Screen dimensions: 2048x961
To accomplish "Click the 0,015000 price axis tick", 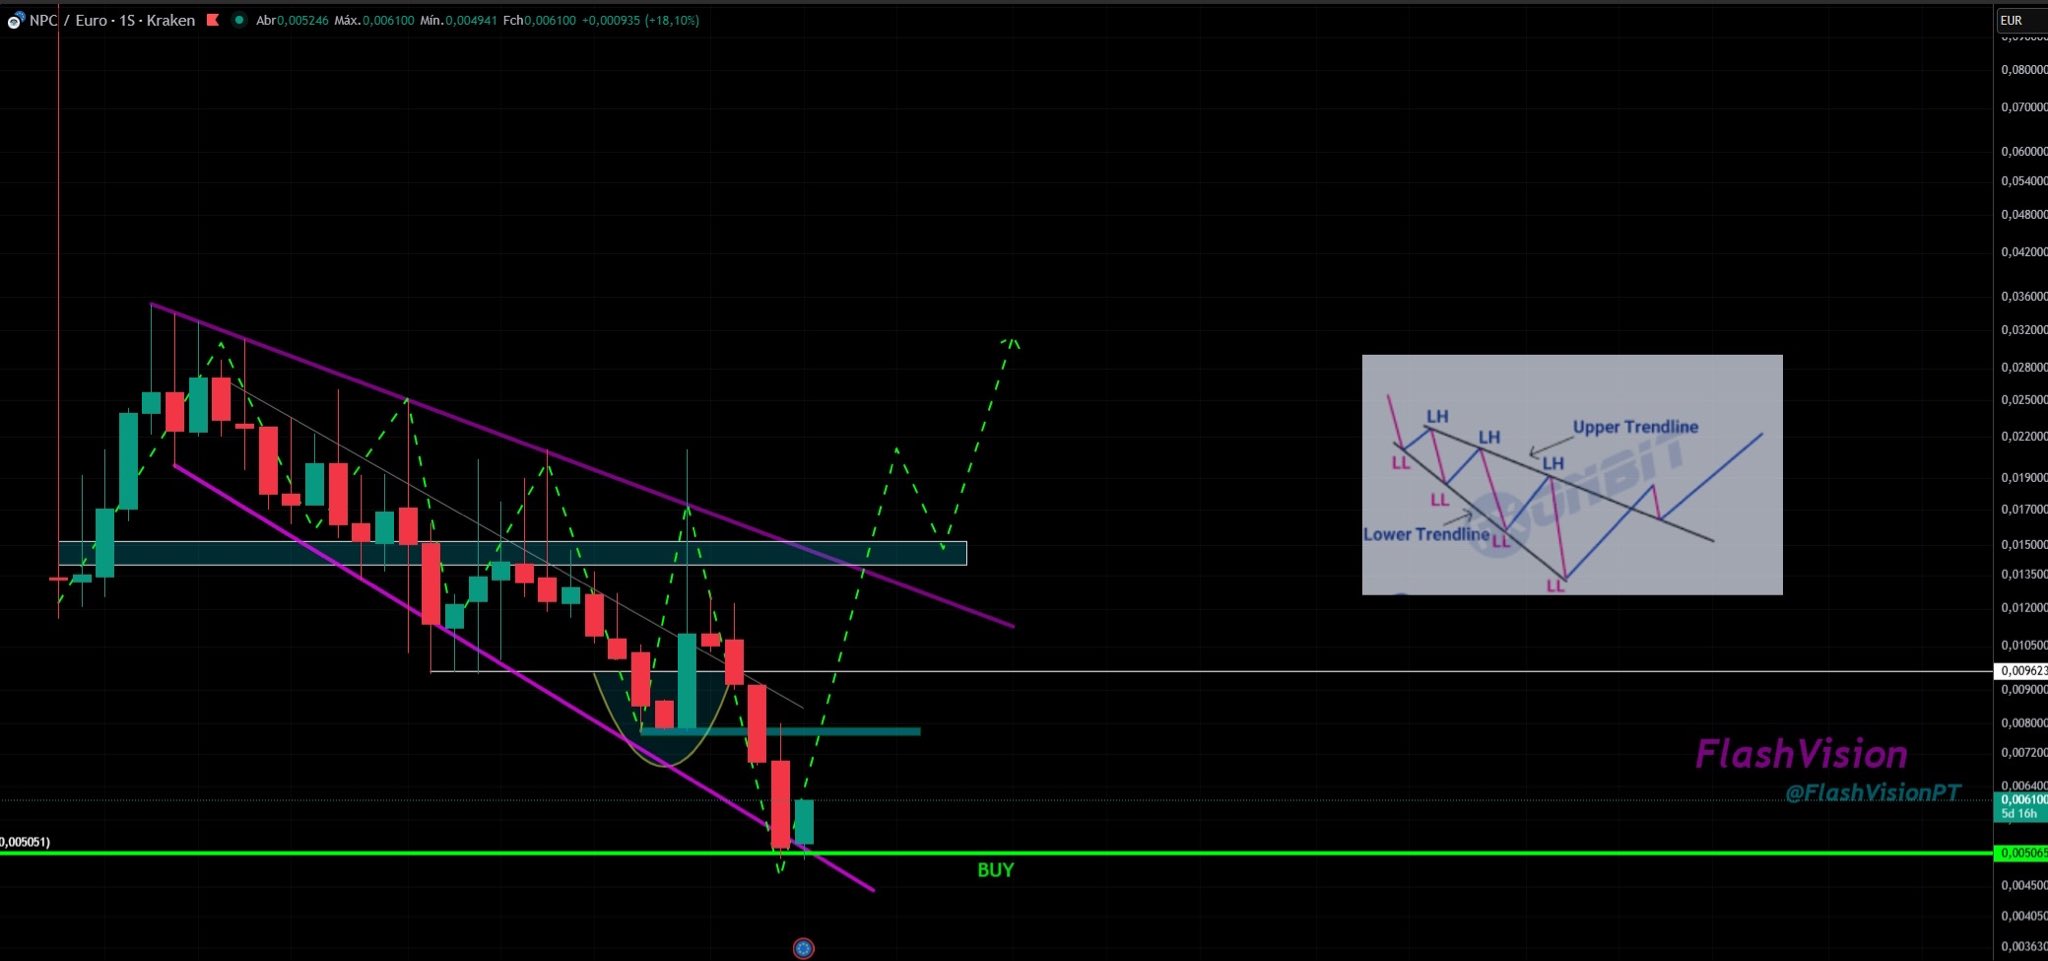I will pyautogui.click(x=2023, y=545).
